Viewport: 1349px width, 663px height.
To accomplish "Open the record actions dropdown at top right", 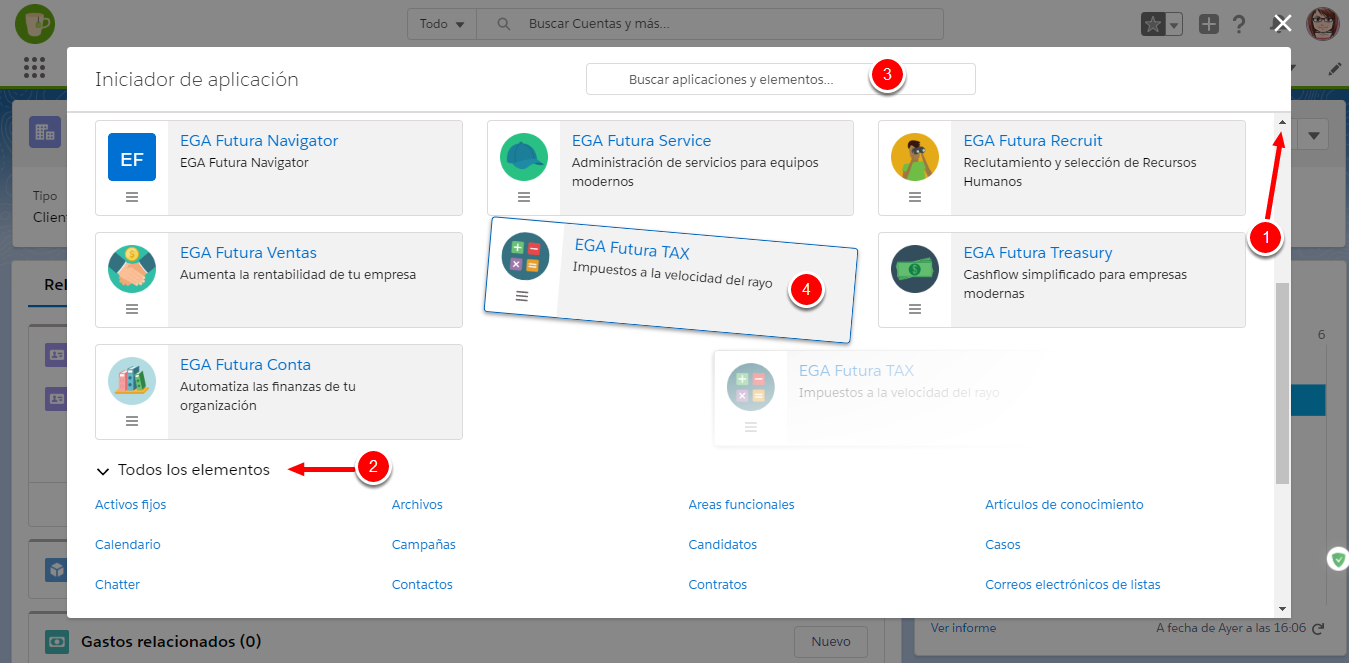I will [x=1314, y=135].
